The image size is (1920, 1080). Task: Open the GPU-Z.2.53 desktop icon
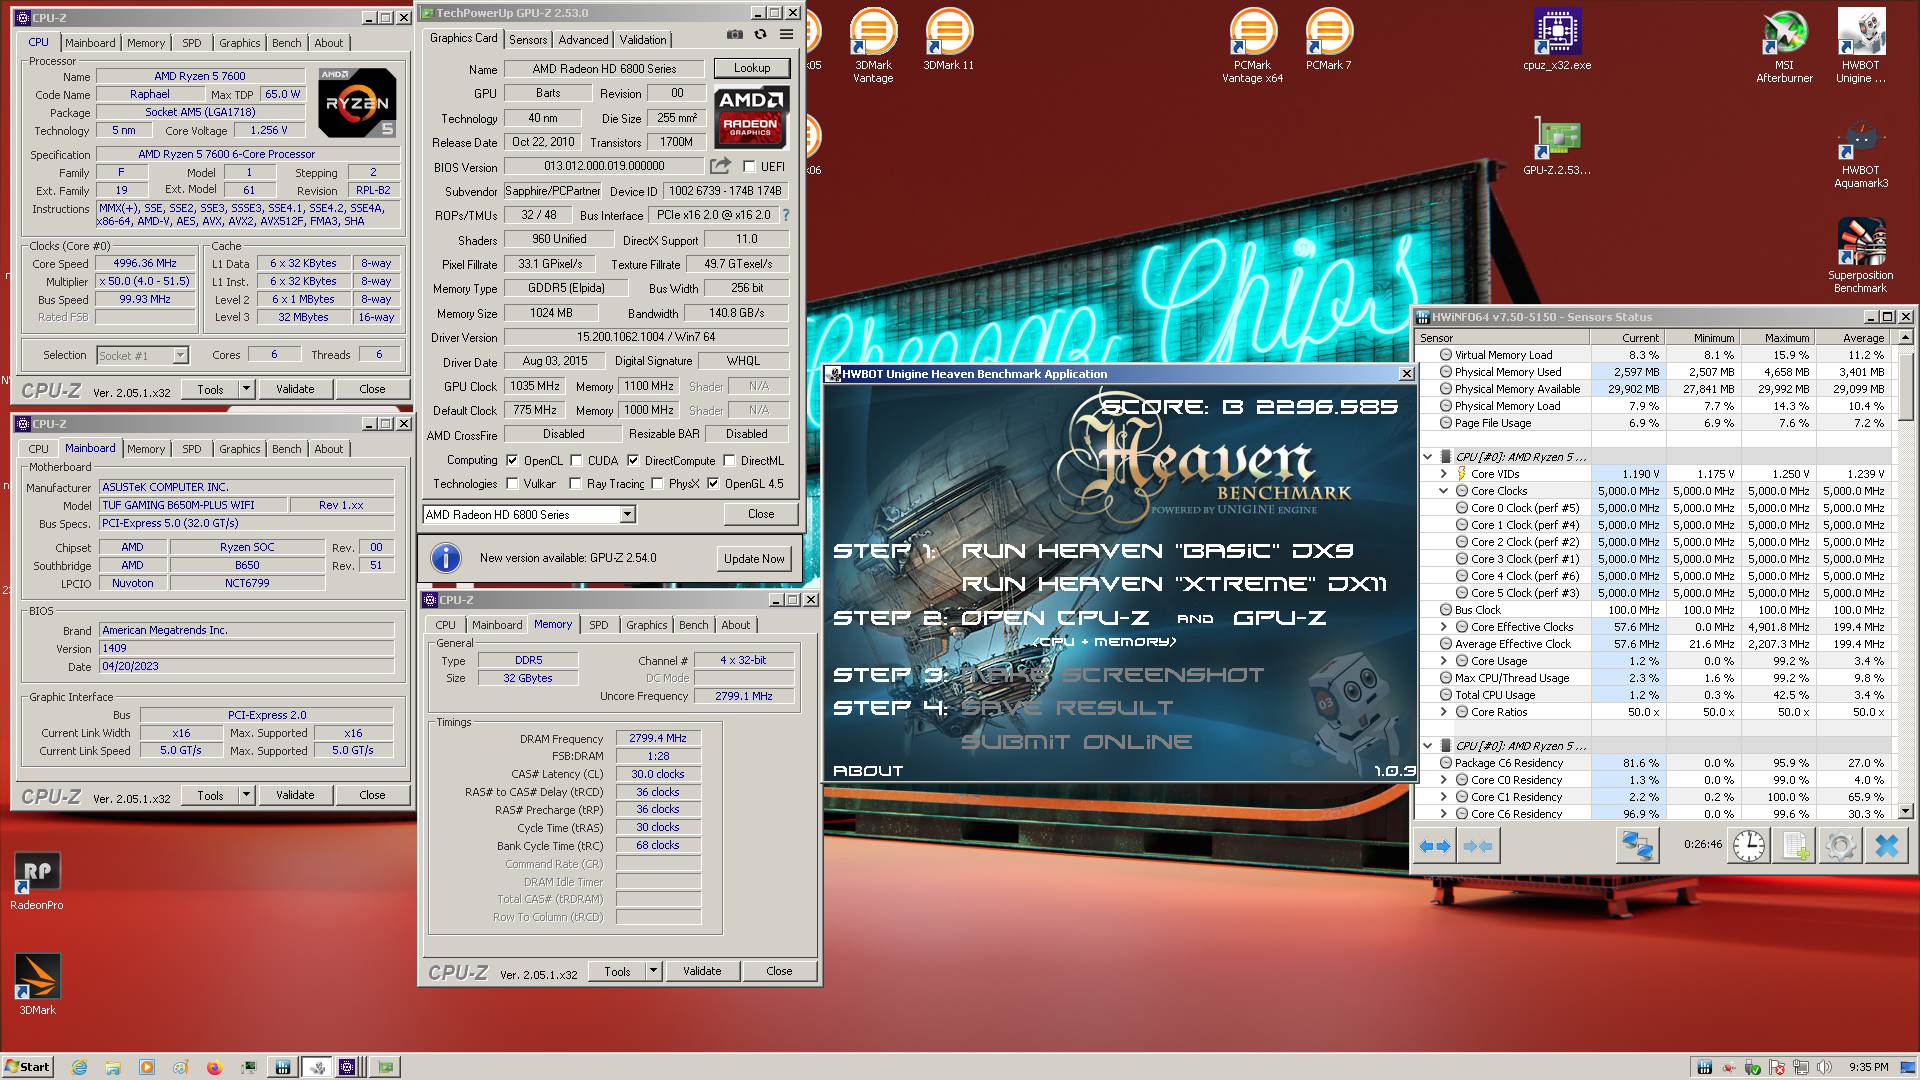(1557, 146)
